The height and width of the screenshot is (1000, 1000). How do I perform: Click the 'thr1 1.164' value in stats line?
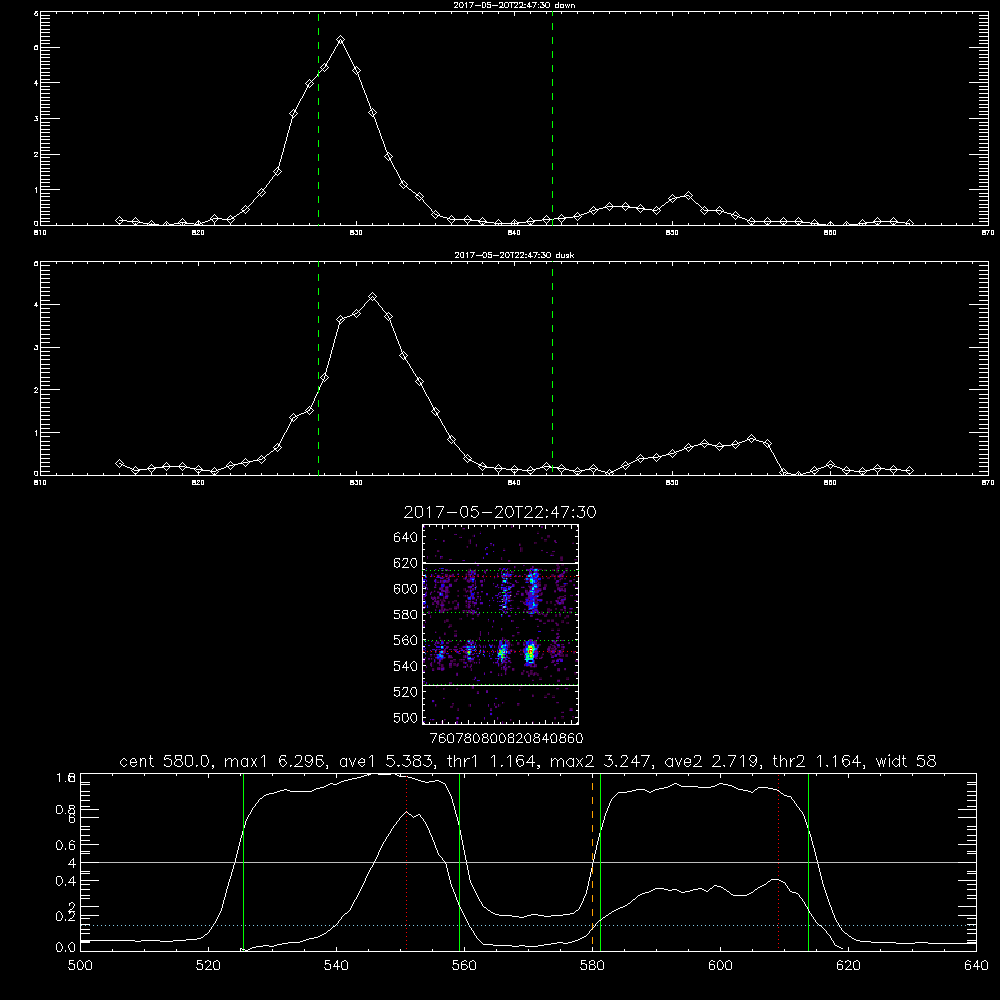pyautogui.click(x=490, y=761)
